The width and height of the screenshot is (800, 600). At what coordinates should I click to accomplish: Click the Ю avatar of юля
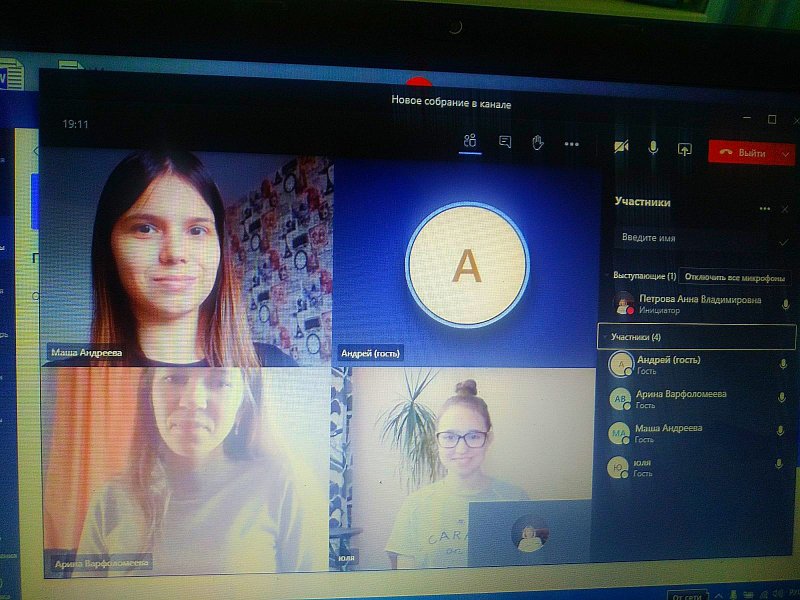pos(617,467)
